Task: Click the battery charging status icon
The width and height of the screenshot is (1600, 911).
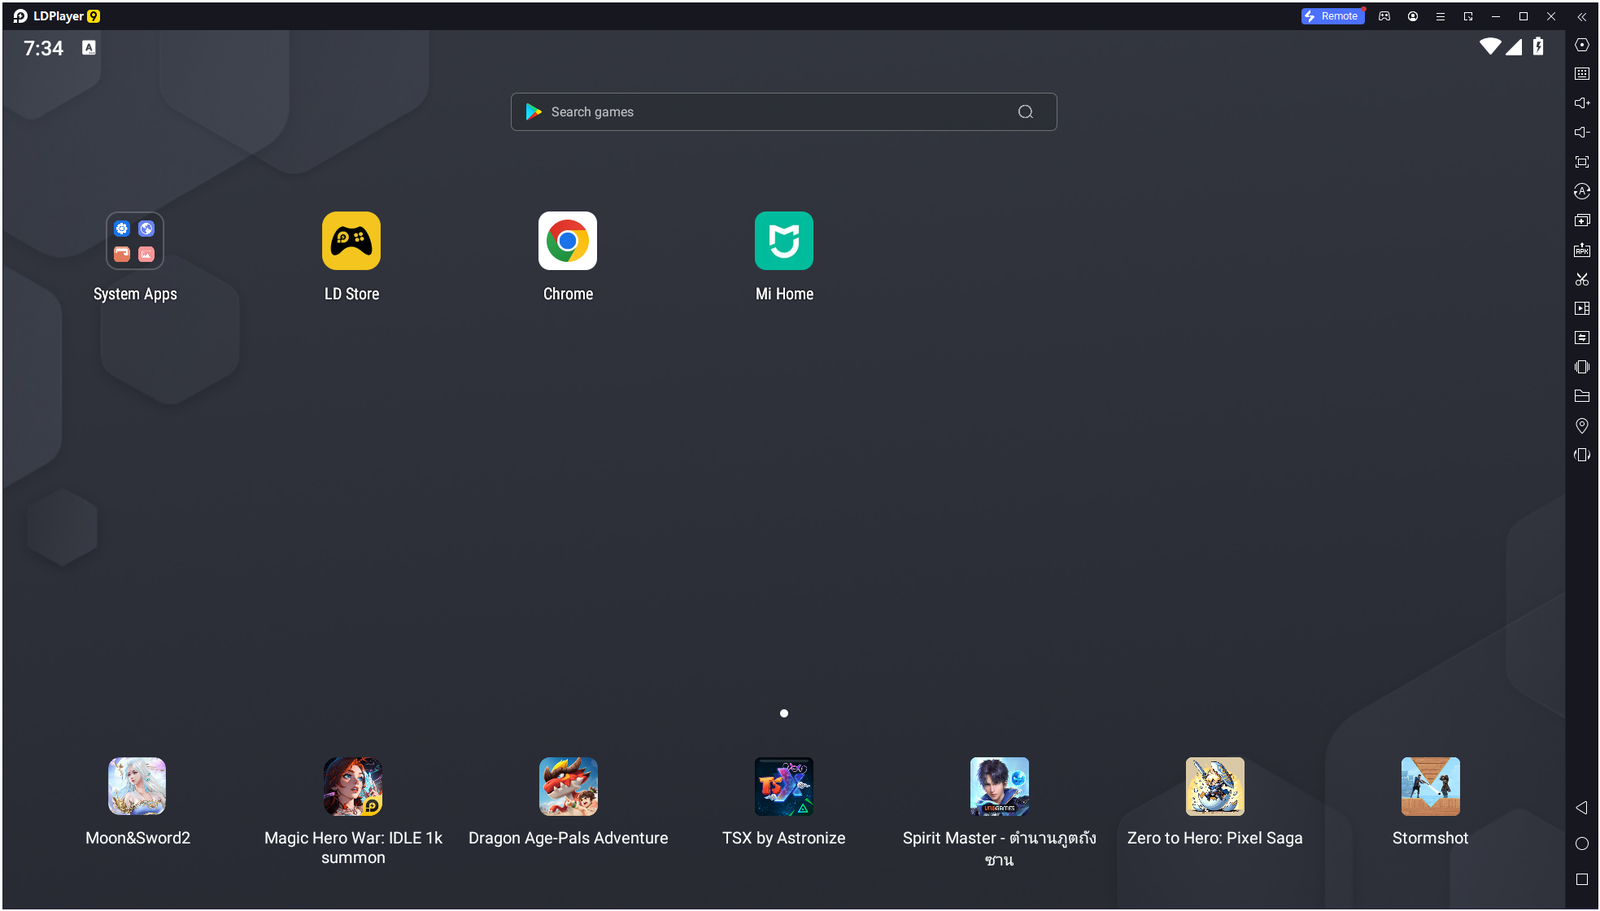Action: (1539, 46)
